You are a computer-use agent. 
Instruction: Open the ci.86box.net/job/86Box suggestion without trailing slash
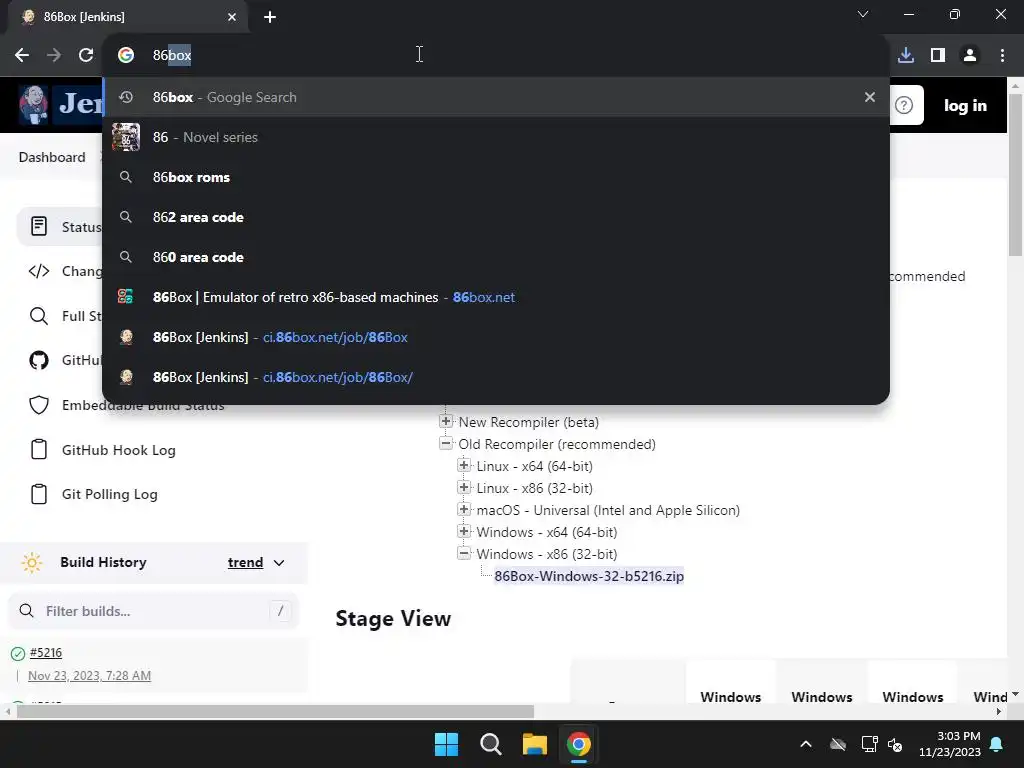click(x=496, y=337)
